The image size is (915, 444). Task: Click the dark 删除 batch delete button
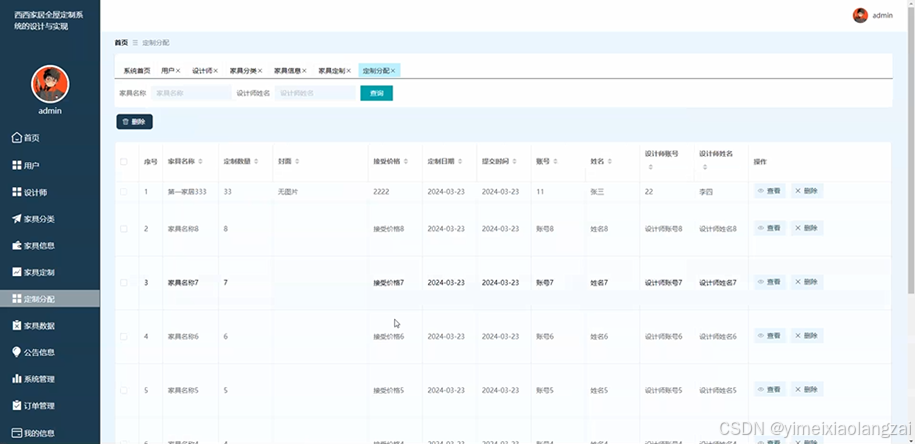(x=134, y=121)
